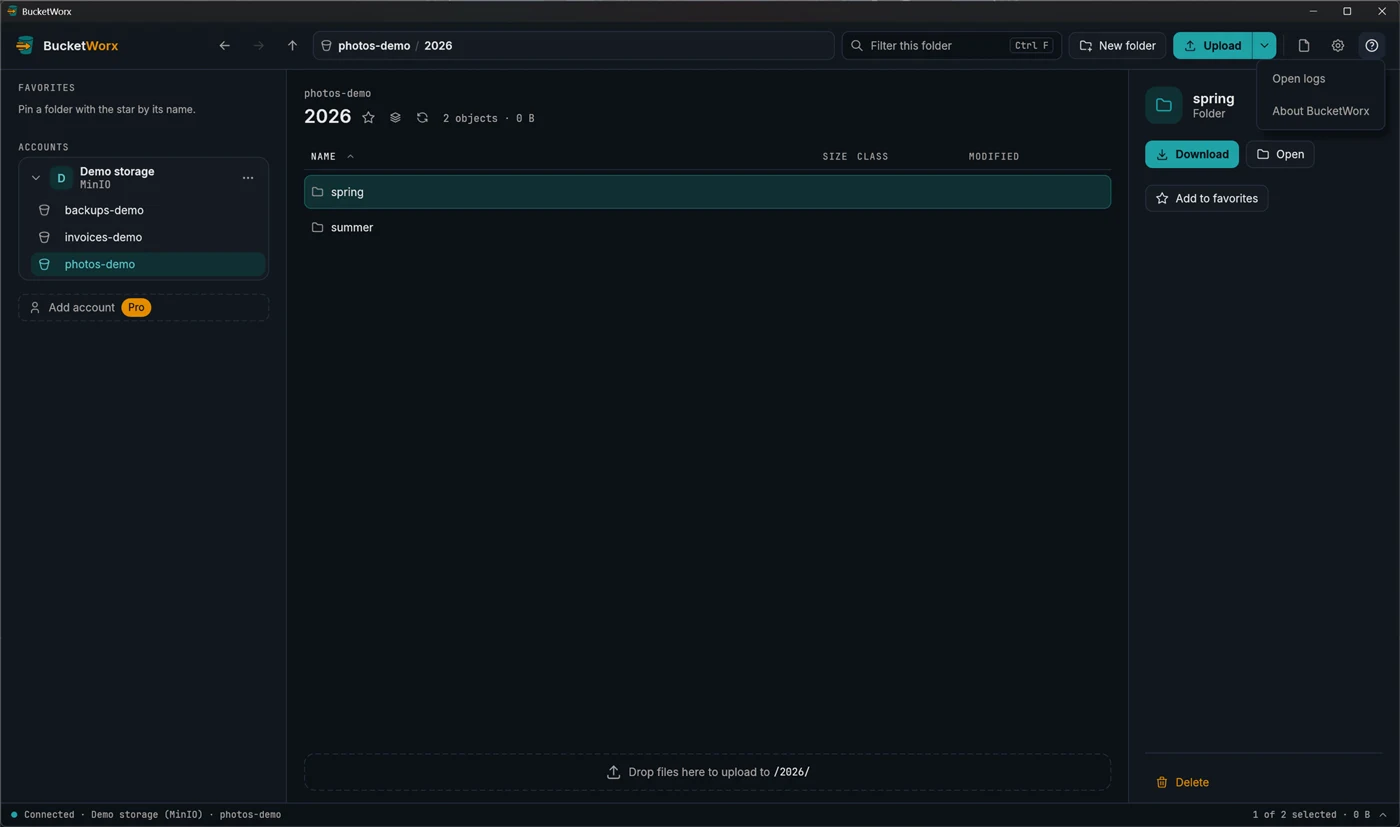Select the photos-demo bucket
1400x827 pixels.
point(148,265)
